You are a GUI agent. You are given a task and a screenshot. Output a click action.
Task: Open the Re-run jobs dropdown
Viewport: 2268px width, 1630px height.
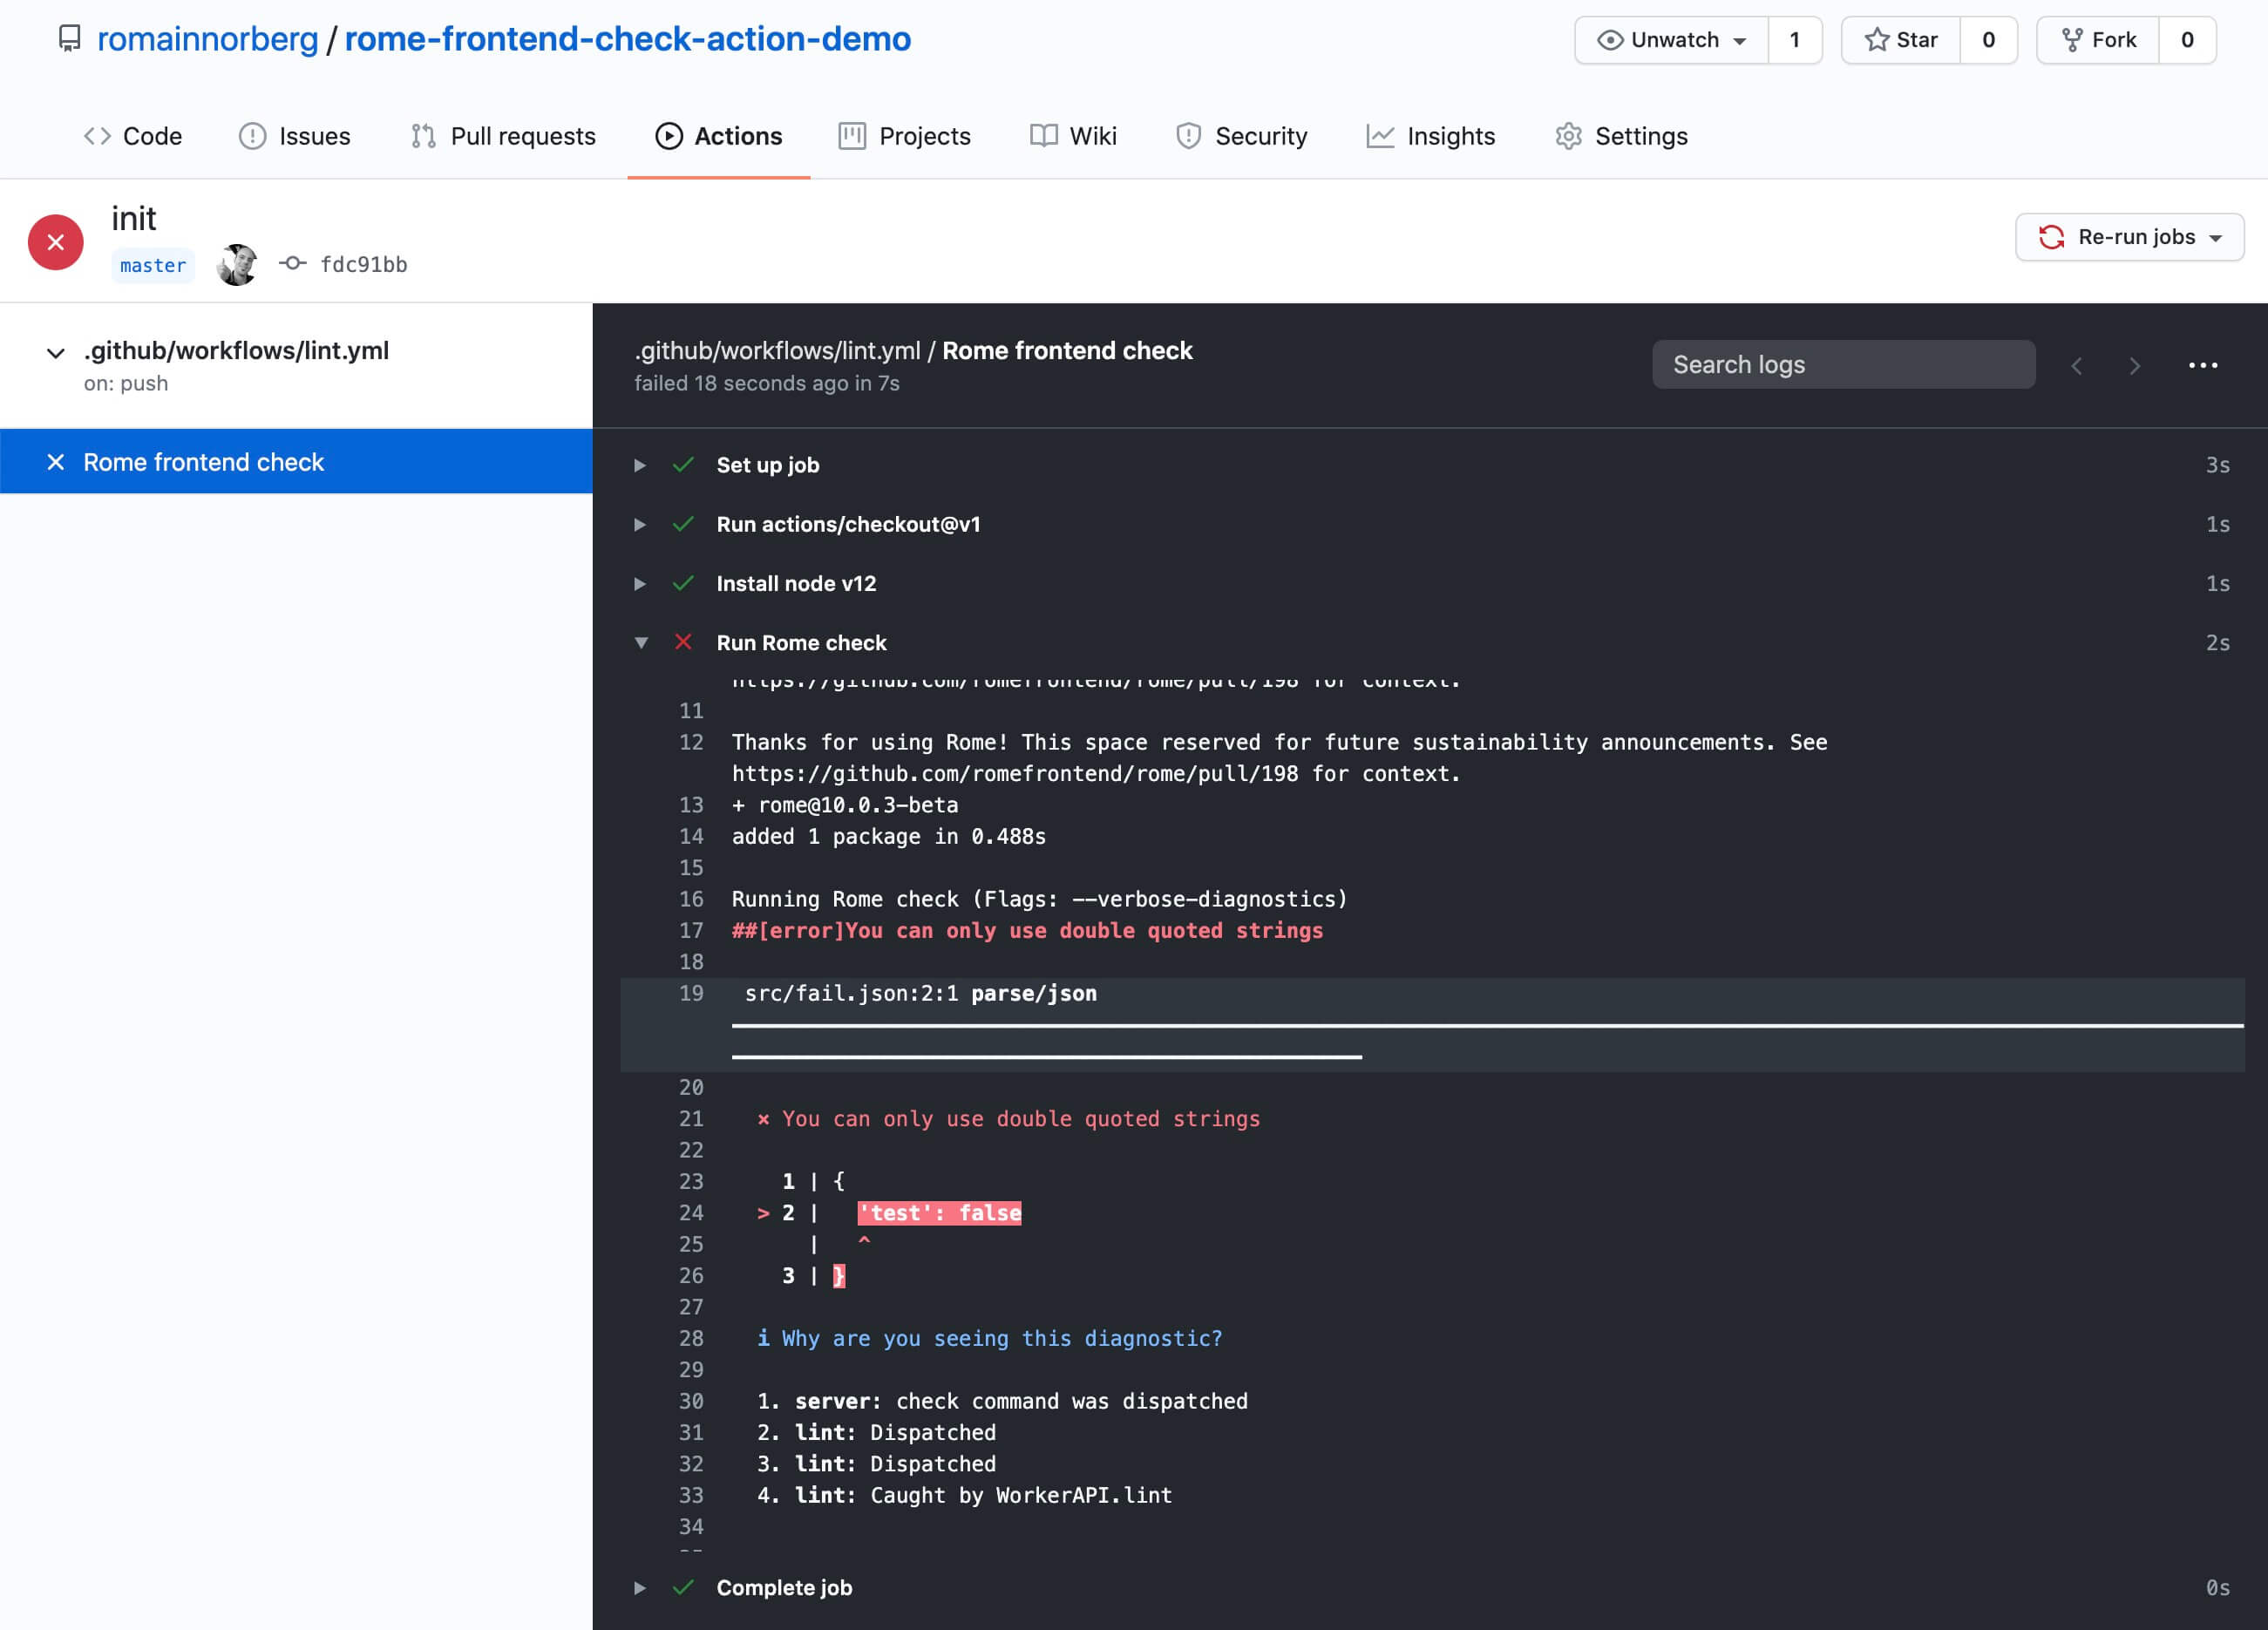(x=2129, y=237)
